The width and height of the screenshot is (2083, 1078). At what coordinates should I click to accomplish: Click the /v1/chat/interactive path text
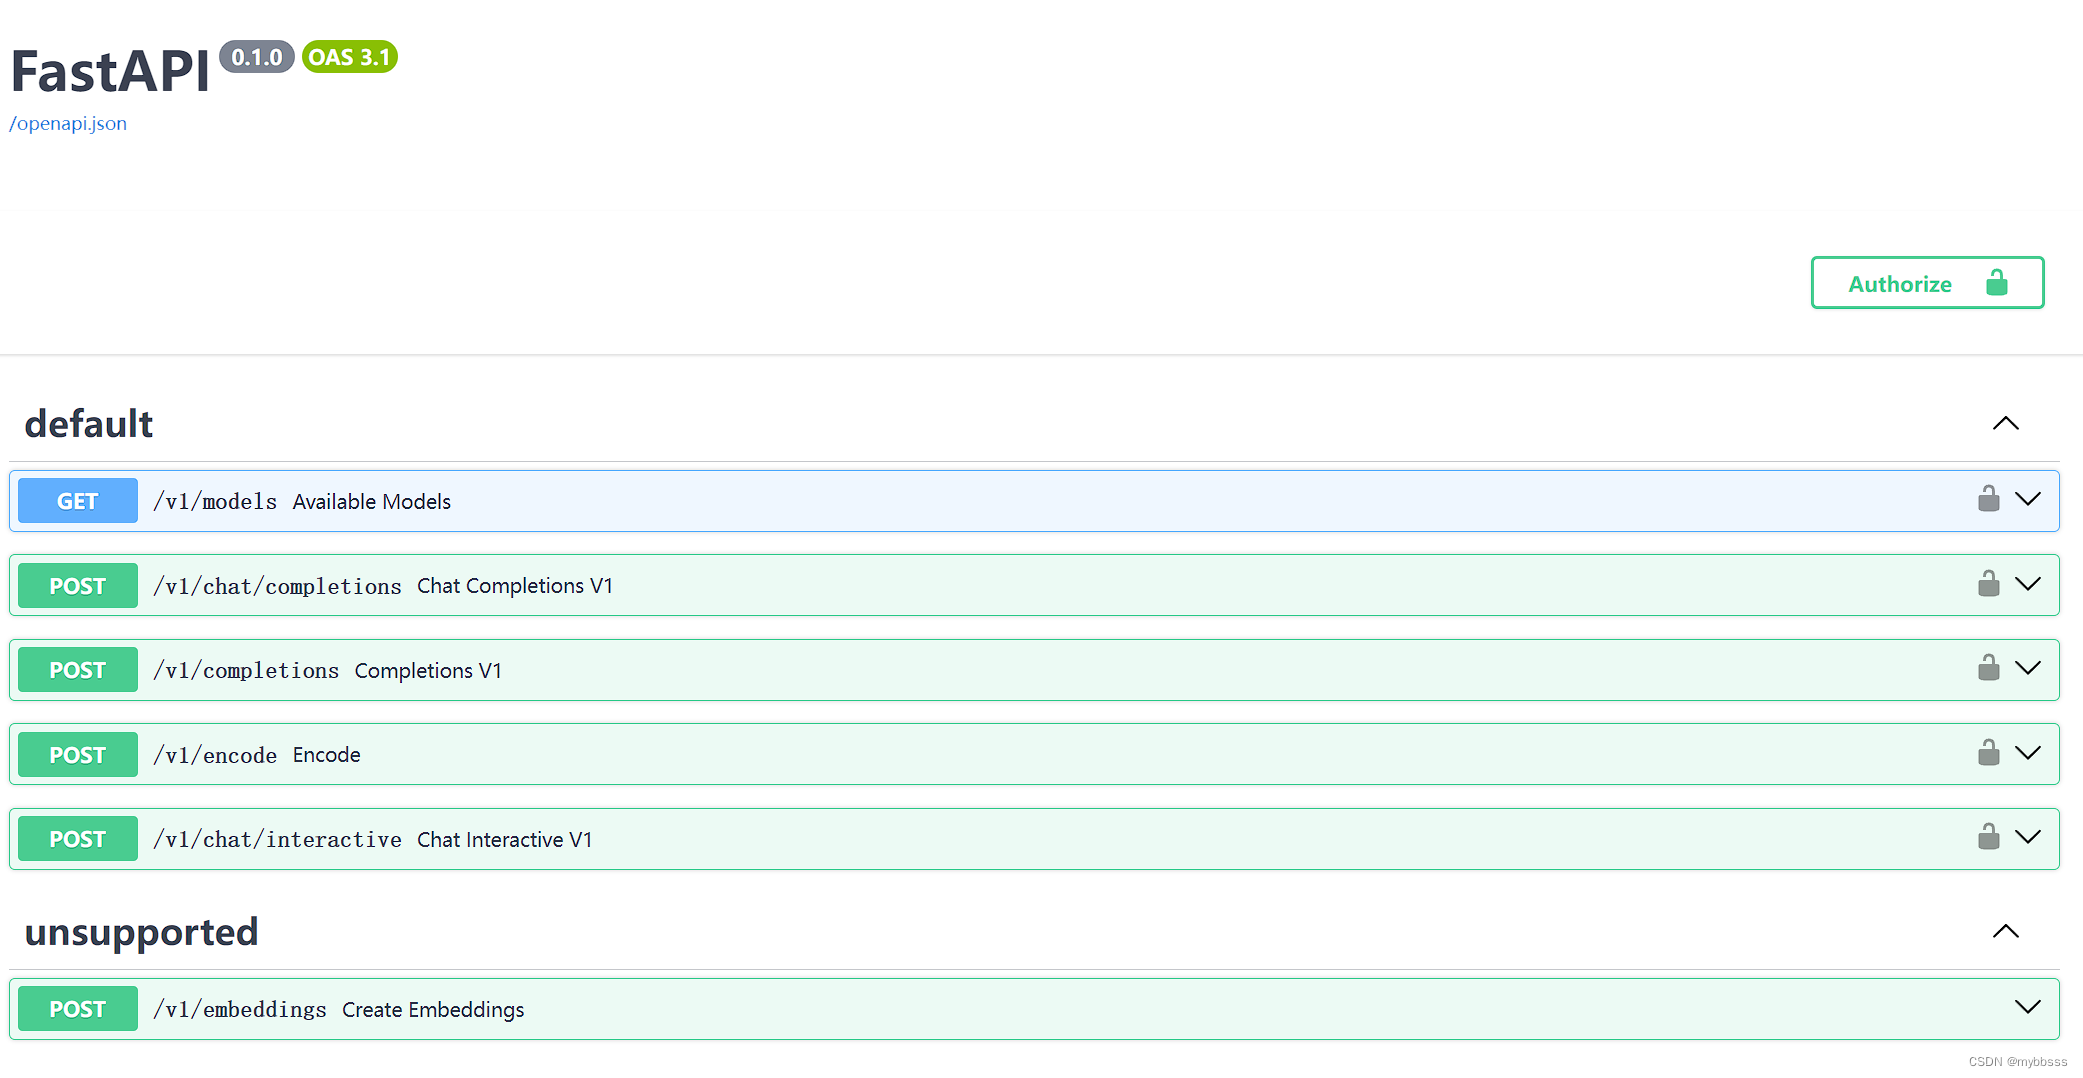pyautogui.click(x=277, y=839)
